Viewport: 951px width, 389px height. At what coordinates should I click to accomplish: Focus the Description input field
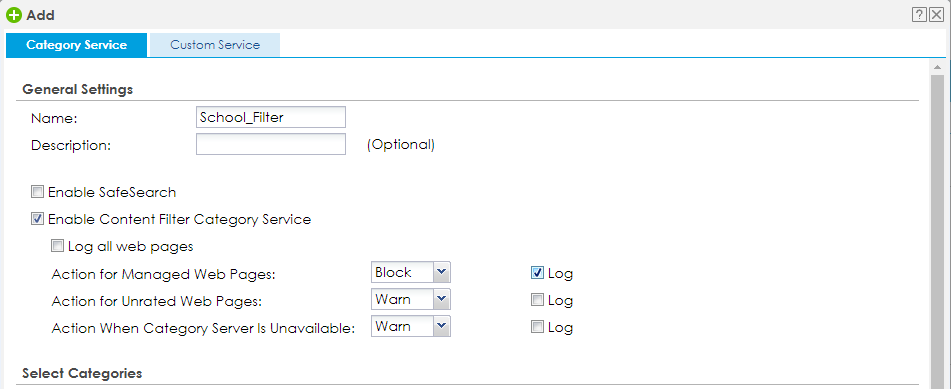271,144
